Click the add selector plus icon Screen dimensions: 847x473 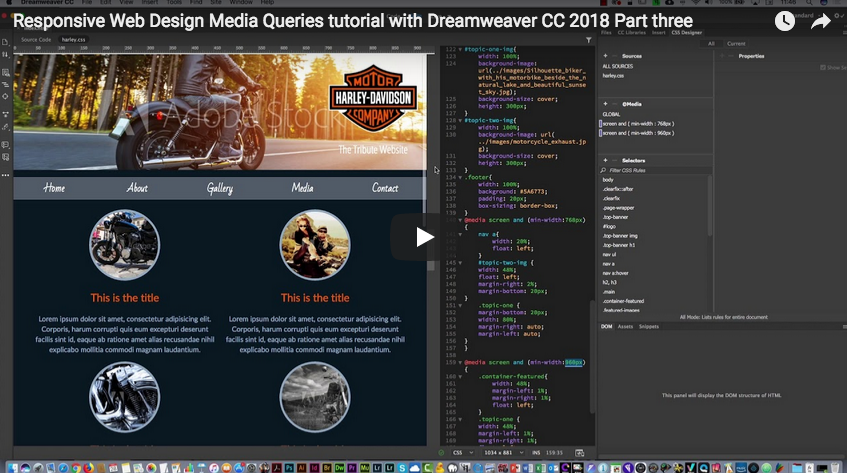pyautogui.click(x=605, y=160)
